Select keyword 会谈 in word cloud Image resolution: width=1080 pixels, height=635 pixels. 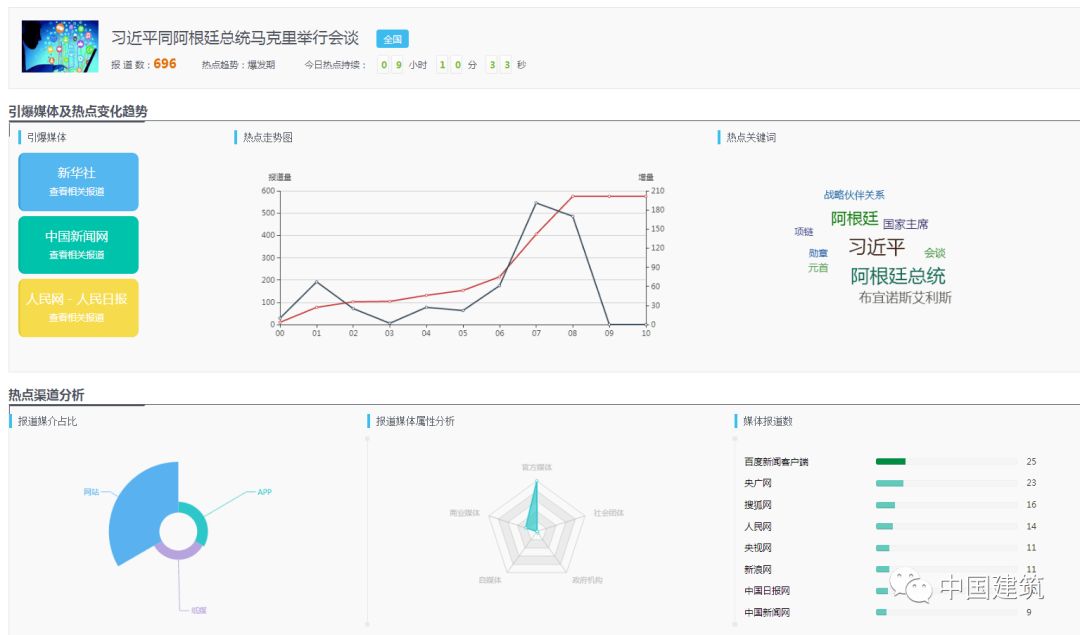pos(935,253)
